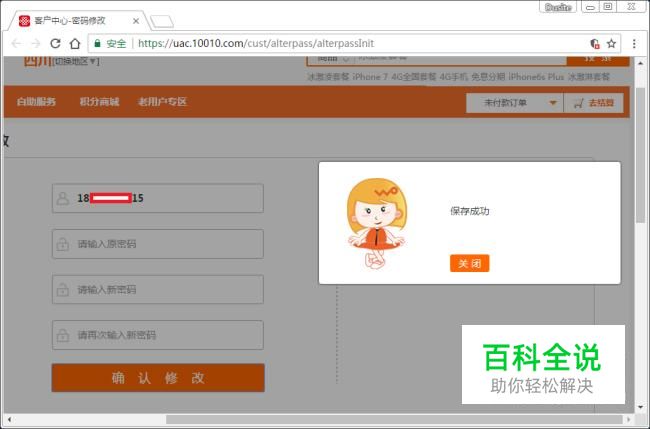Click the 请输入原密码 field
Viewport: 650px width, 429px height.
(x=158, y=244)
